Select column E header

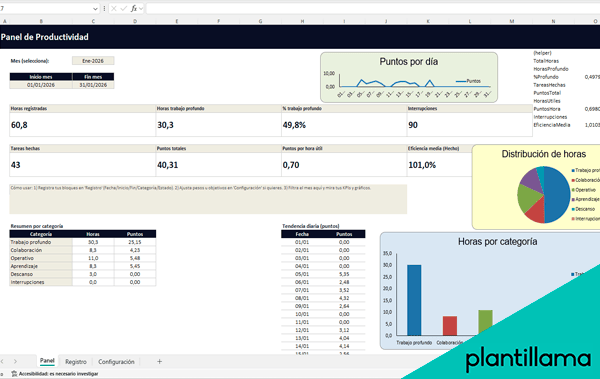click(176, 21)
